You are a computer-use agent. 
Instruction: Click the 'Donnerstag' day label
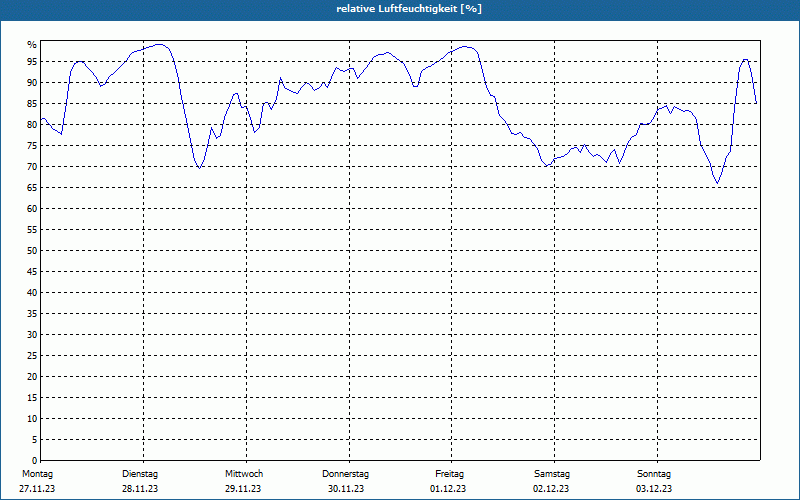pyautogui.click(x=345, y=474)
